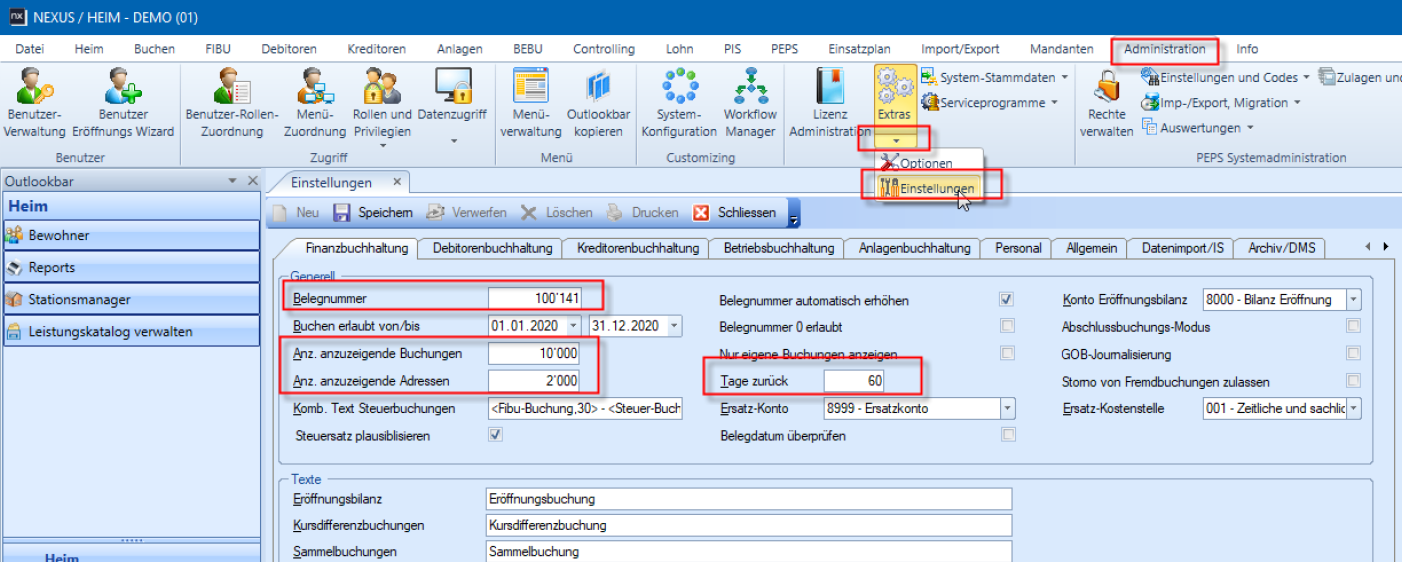
Task: Expand the Konto Eröffnungsbilanz dropdown
Action: point(1353,299)
